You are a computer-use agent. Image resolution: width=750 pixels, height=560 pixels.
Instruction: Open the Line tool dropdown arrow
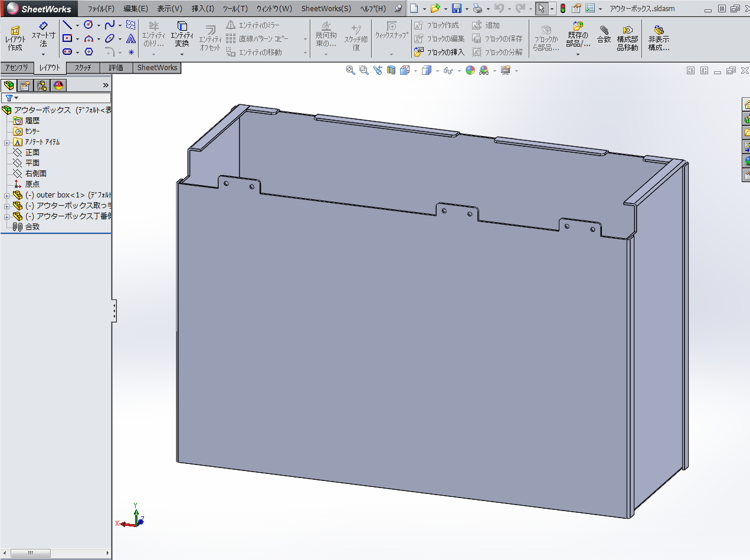77,25
